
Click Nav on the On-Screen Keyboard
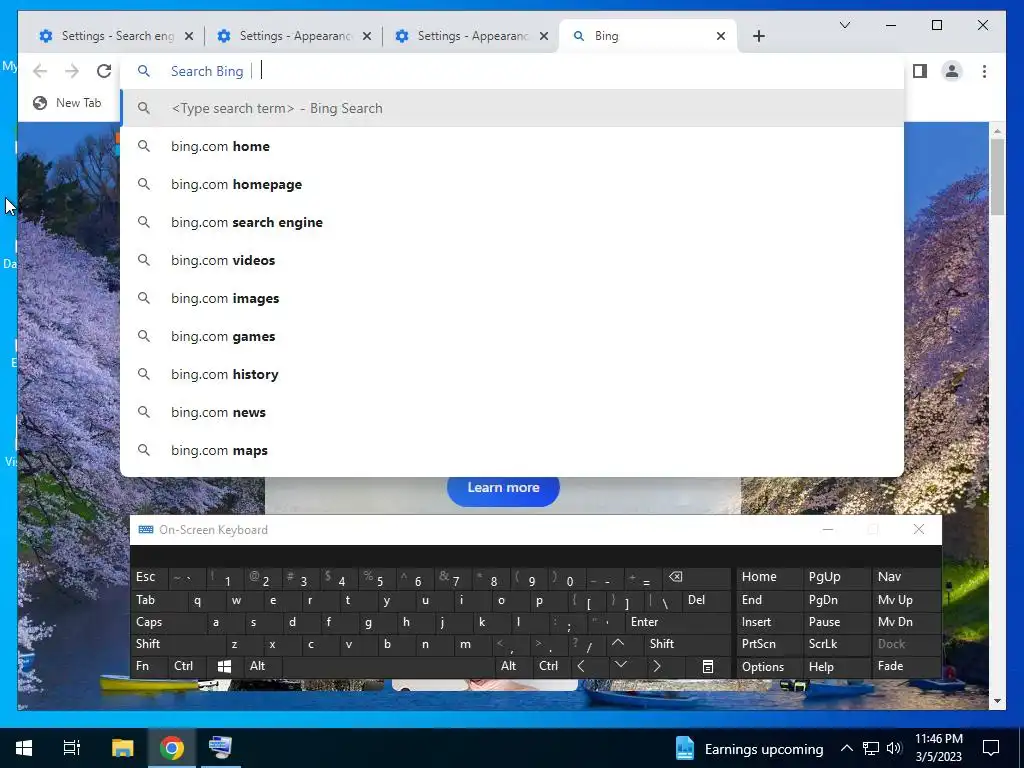coord(906,577)
